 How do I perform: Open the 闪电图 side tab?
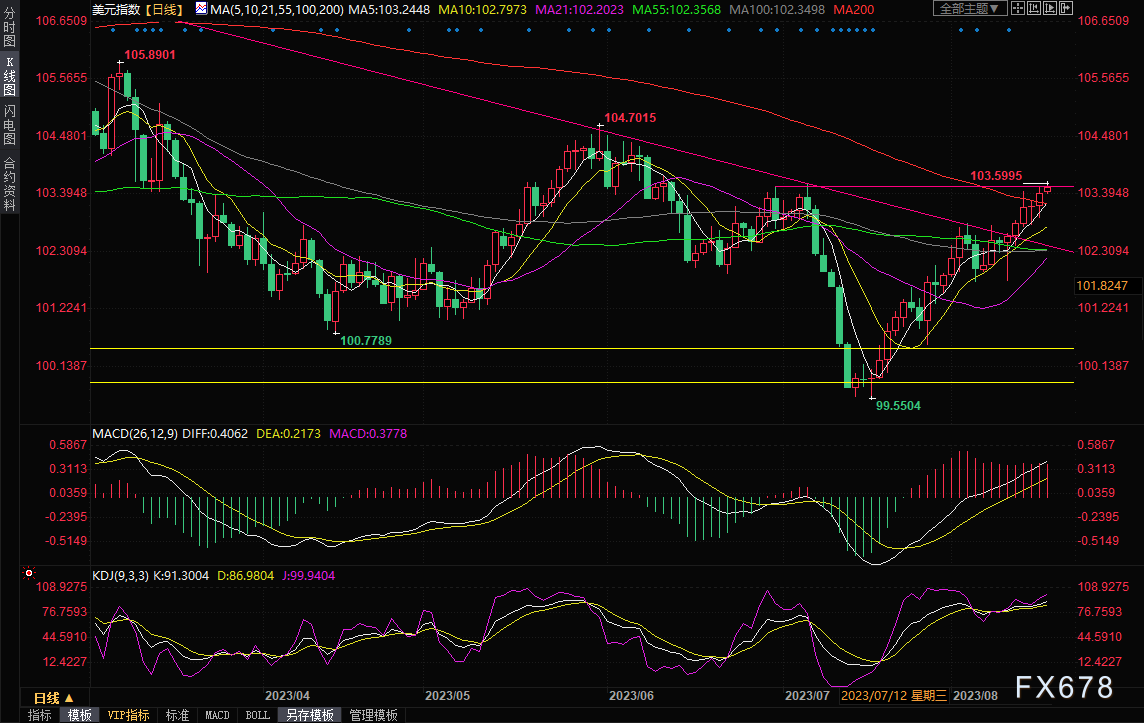[9, 124]
